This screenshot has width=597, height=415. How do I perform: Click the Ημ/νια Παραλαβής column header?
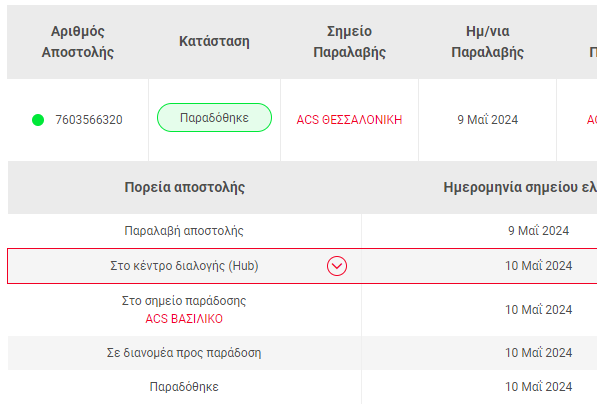coord(487,42)
